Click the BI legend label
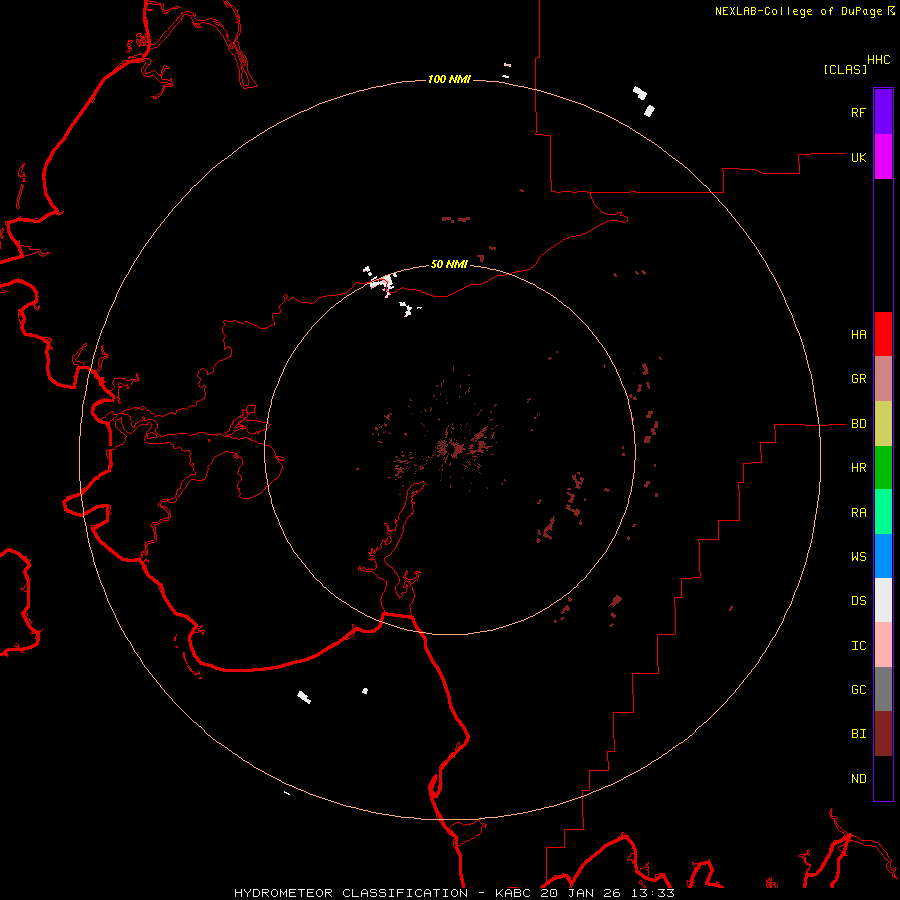This screenshot has width=900, height=900. (x=858, y=734)
